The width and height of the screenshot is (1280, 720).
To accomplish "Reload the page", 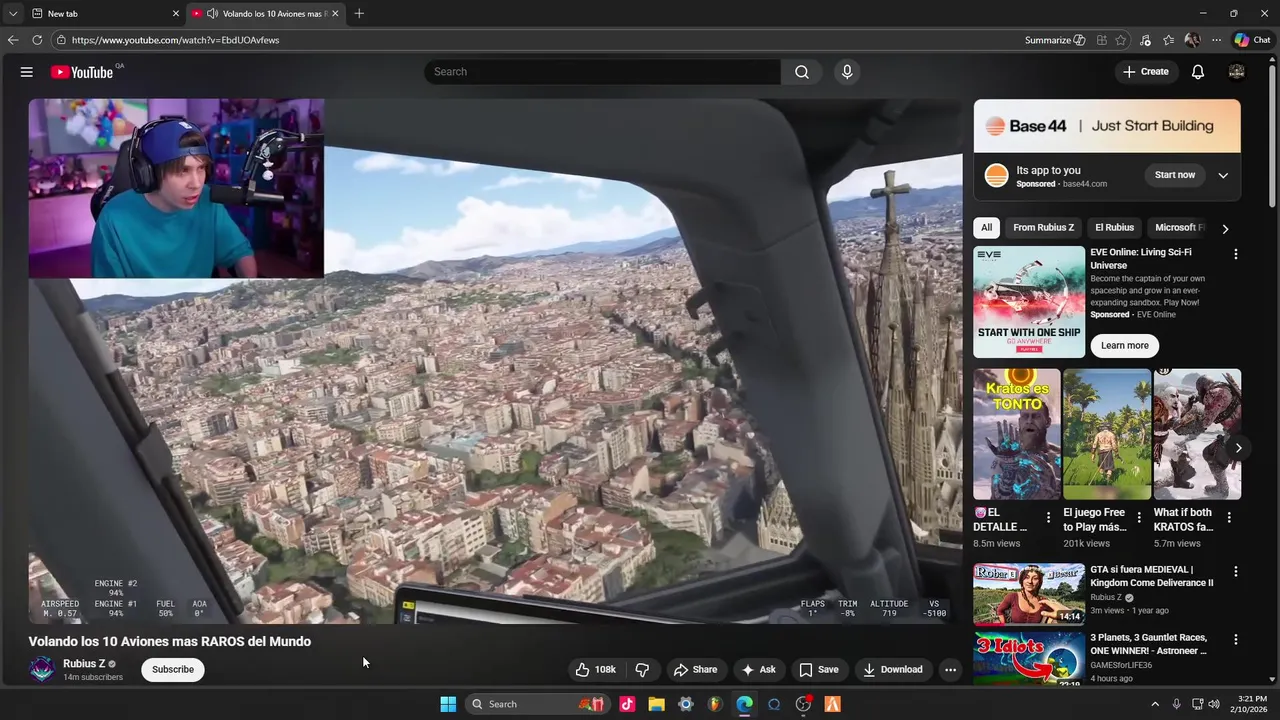I will point(37,40).
